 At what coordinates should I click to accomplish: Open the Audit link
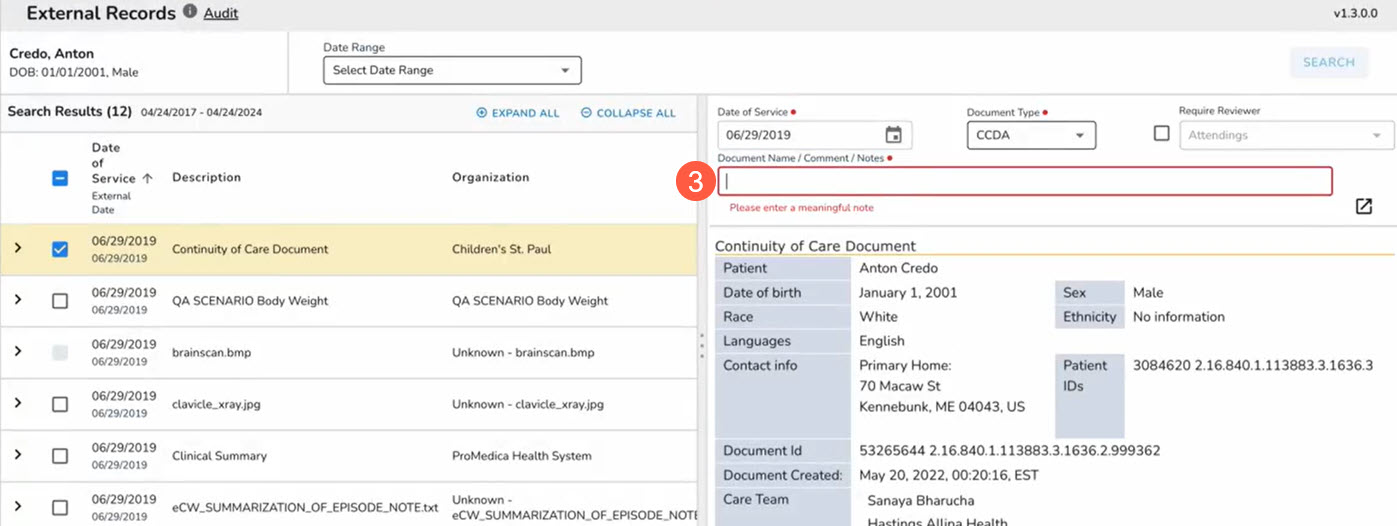221,14
